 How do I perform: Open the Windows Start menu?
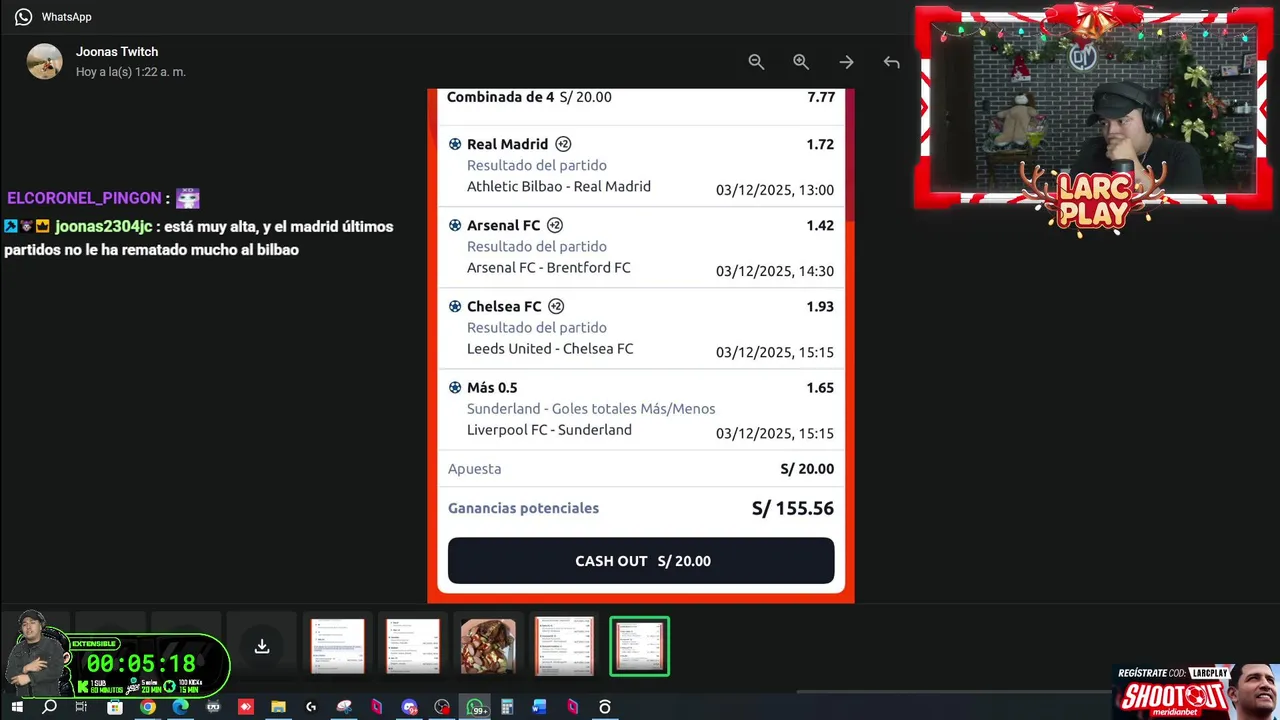click(x=17, y=707)
